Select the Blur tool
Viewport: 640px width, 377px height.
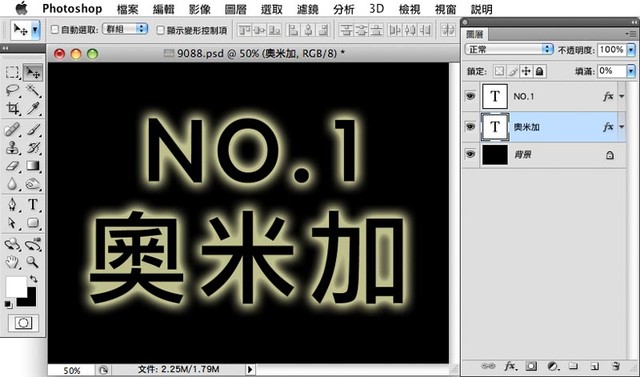[x=12, y=184]
